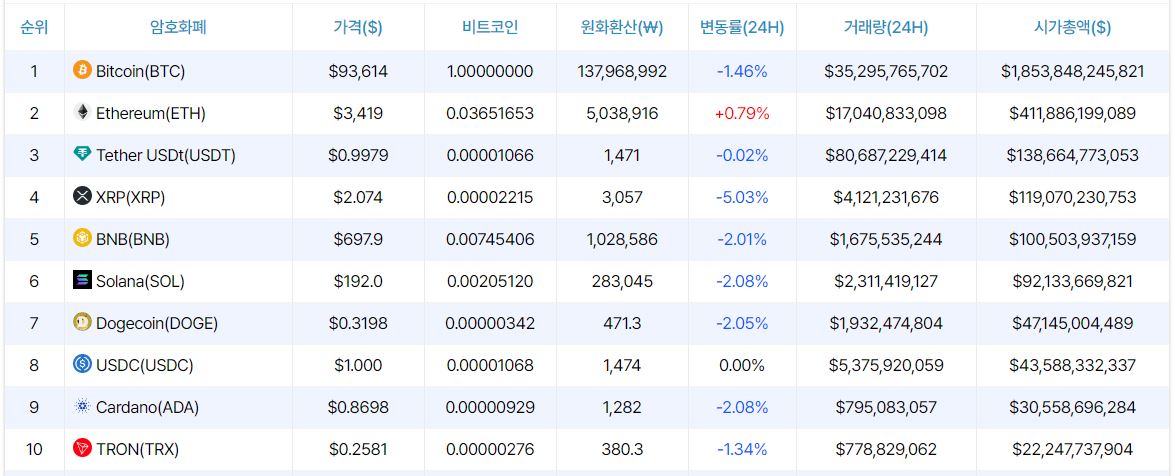Sort by the 변동률(24H) column header
This screenshot has width=1174, height=476.
[742, 28]
